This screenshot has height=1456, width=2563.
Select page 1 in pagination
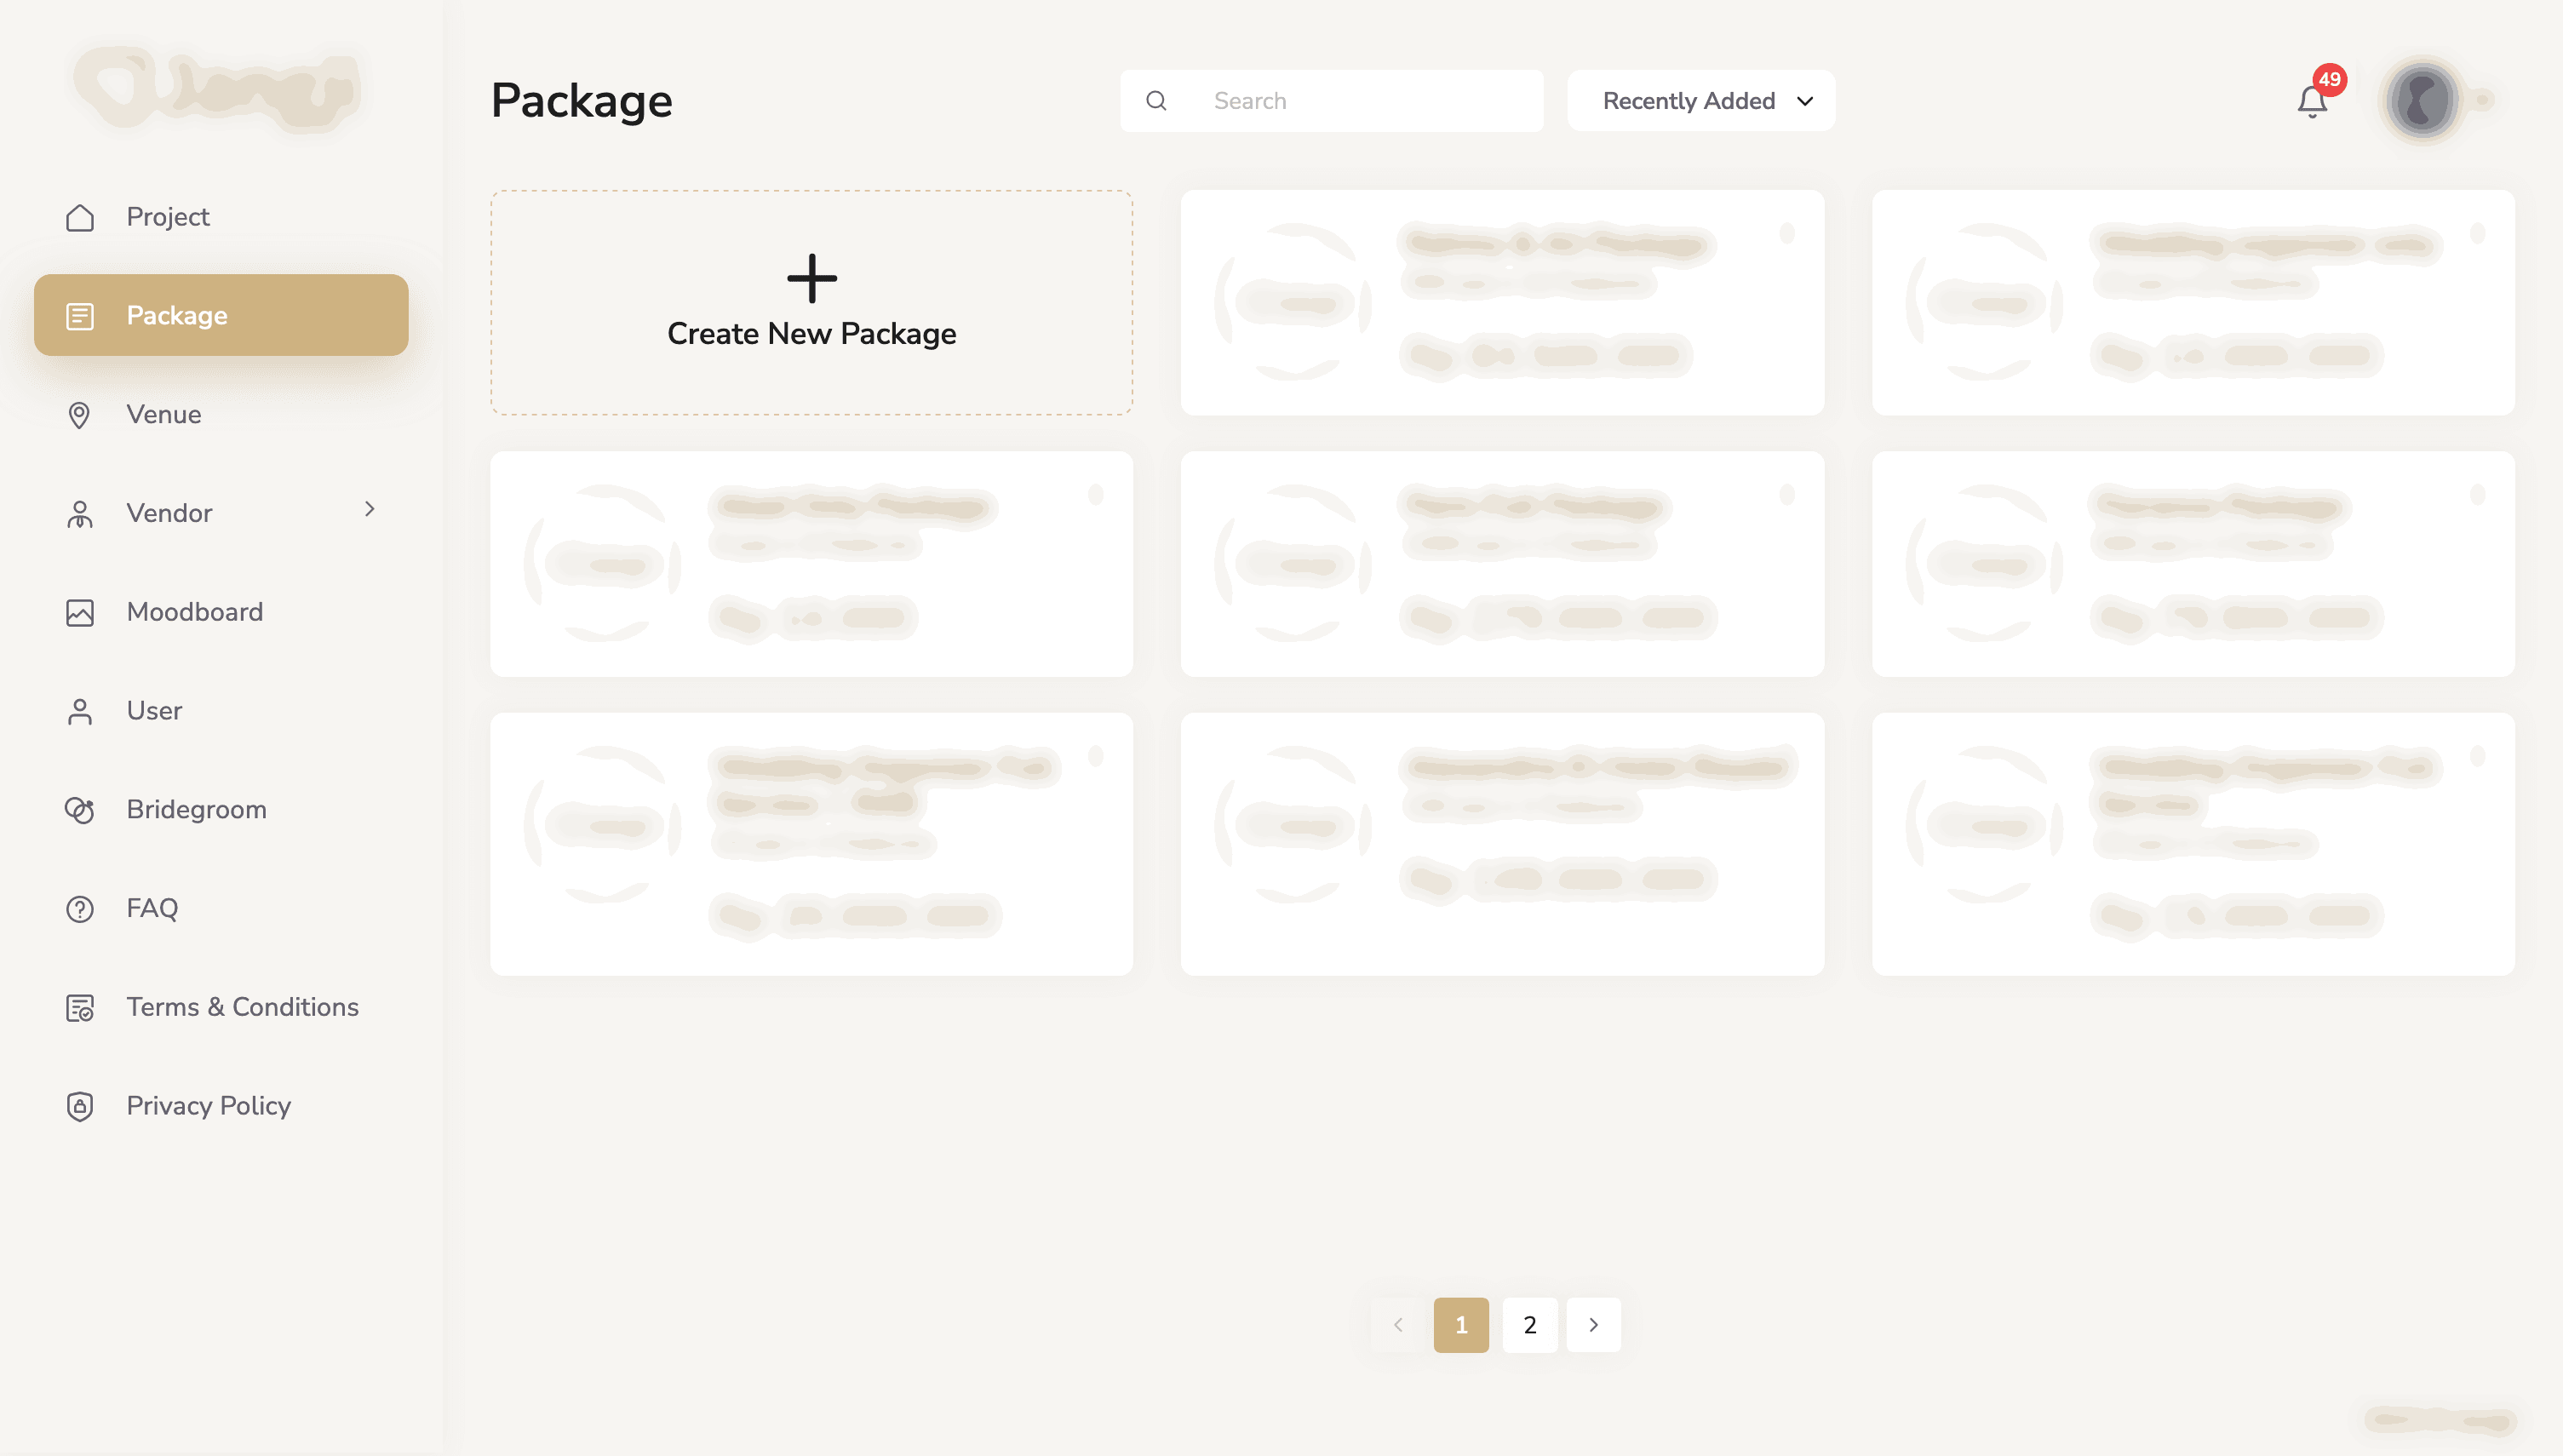pos(1461,1325)
